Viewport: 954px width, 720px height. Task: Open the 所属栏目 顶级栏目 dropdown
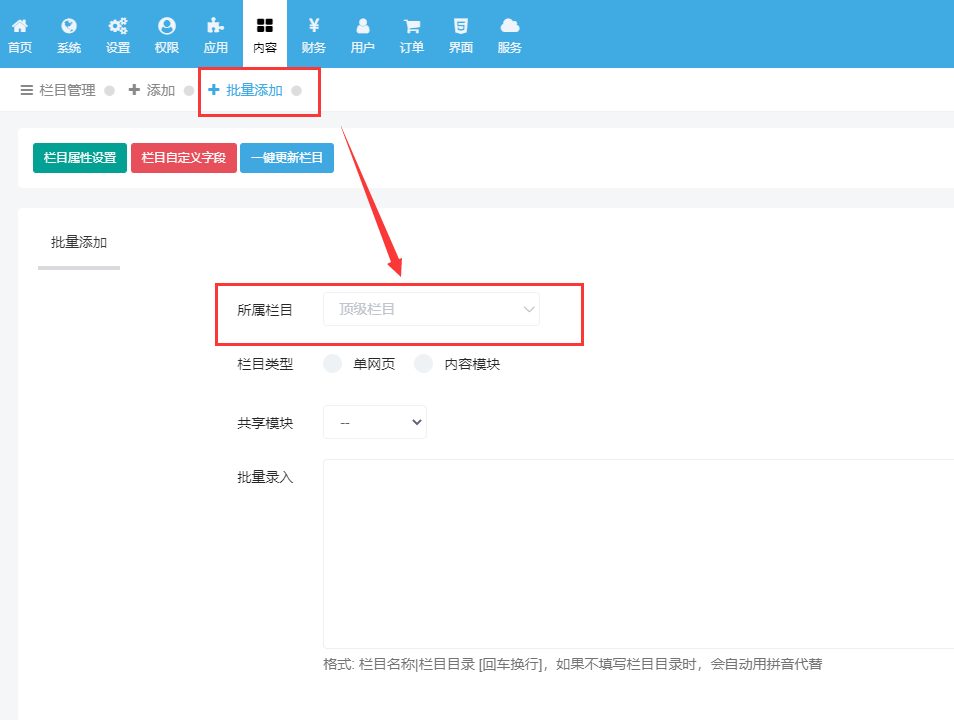(x=431, y=309)
